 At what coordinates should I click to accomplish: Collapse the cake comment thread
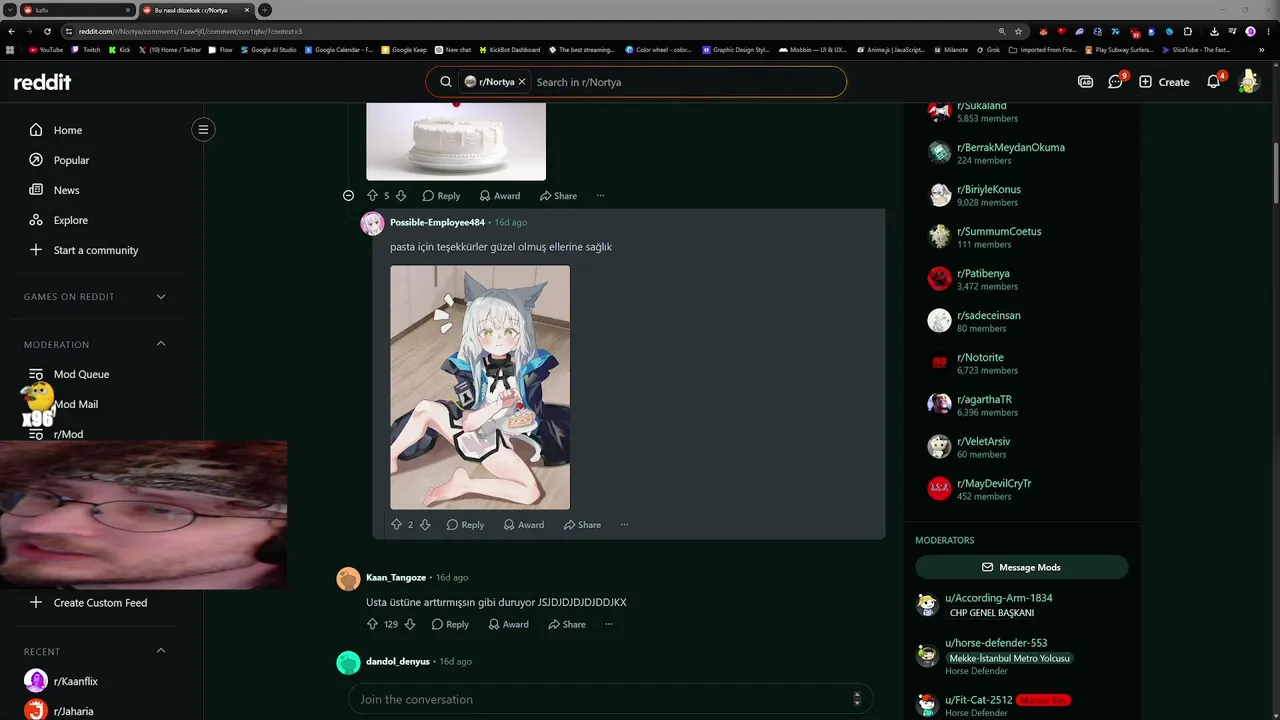pyautogui.click(x=348, y=196)
